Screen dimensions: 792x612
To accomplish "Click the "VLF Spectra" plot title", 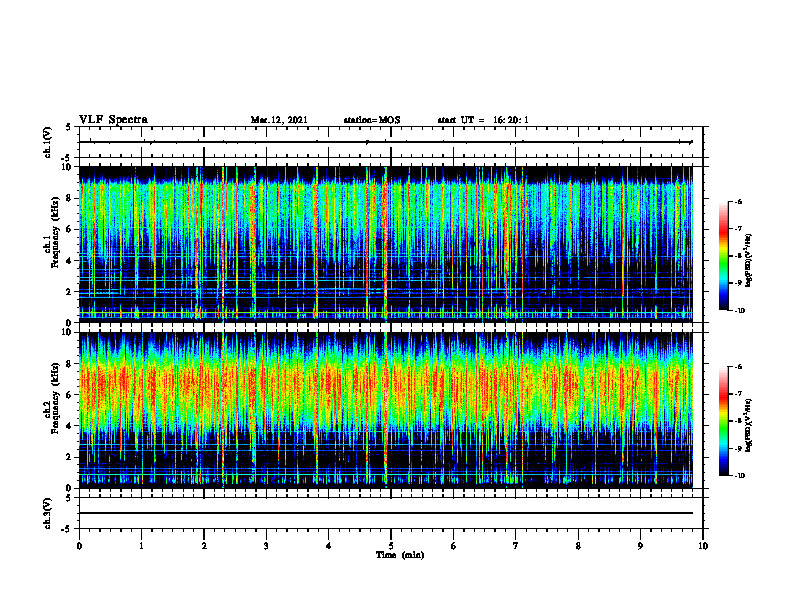I will (x=113, y=120).
